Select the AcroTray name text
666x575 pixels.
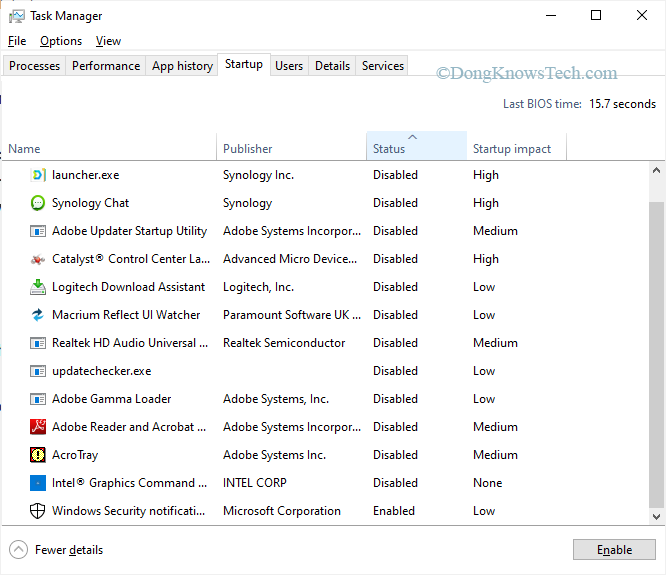tap(75, 455)
